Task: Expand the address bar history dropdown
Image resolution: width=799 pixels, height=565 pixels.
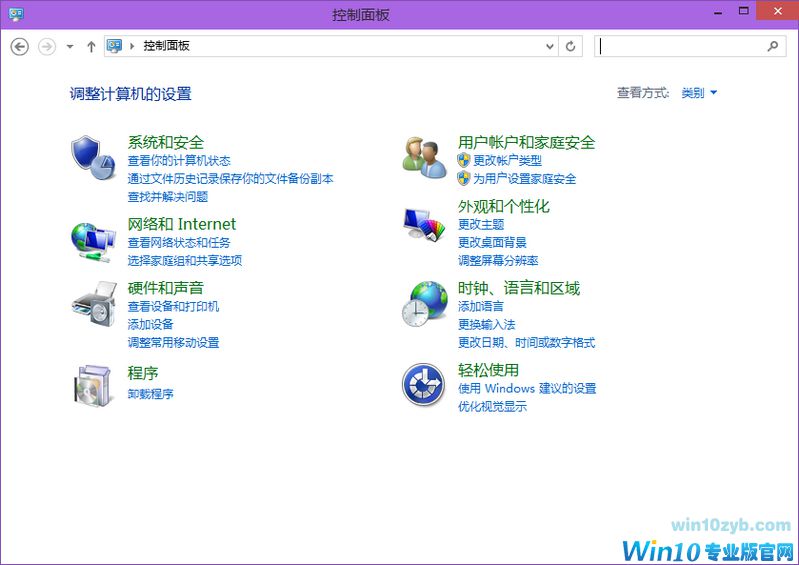Action: [549, 46]
